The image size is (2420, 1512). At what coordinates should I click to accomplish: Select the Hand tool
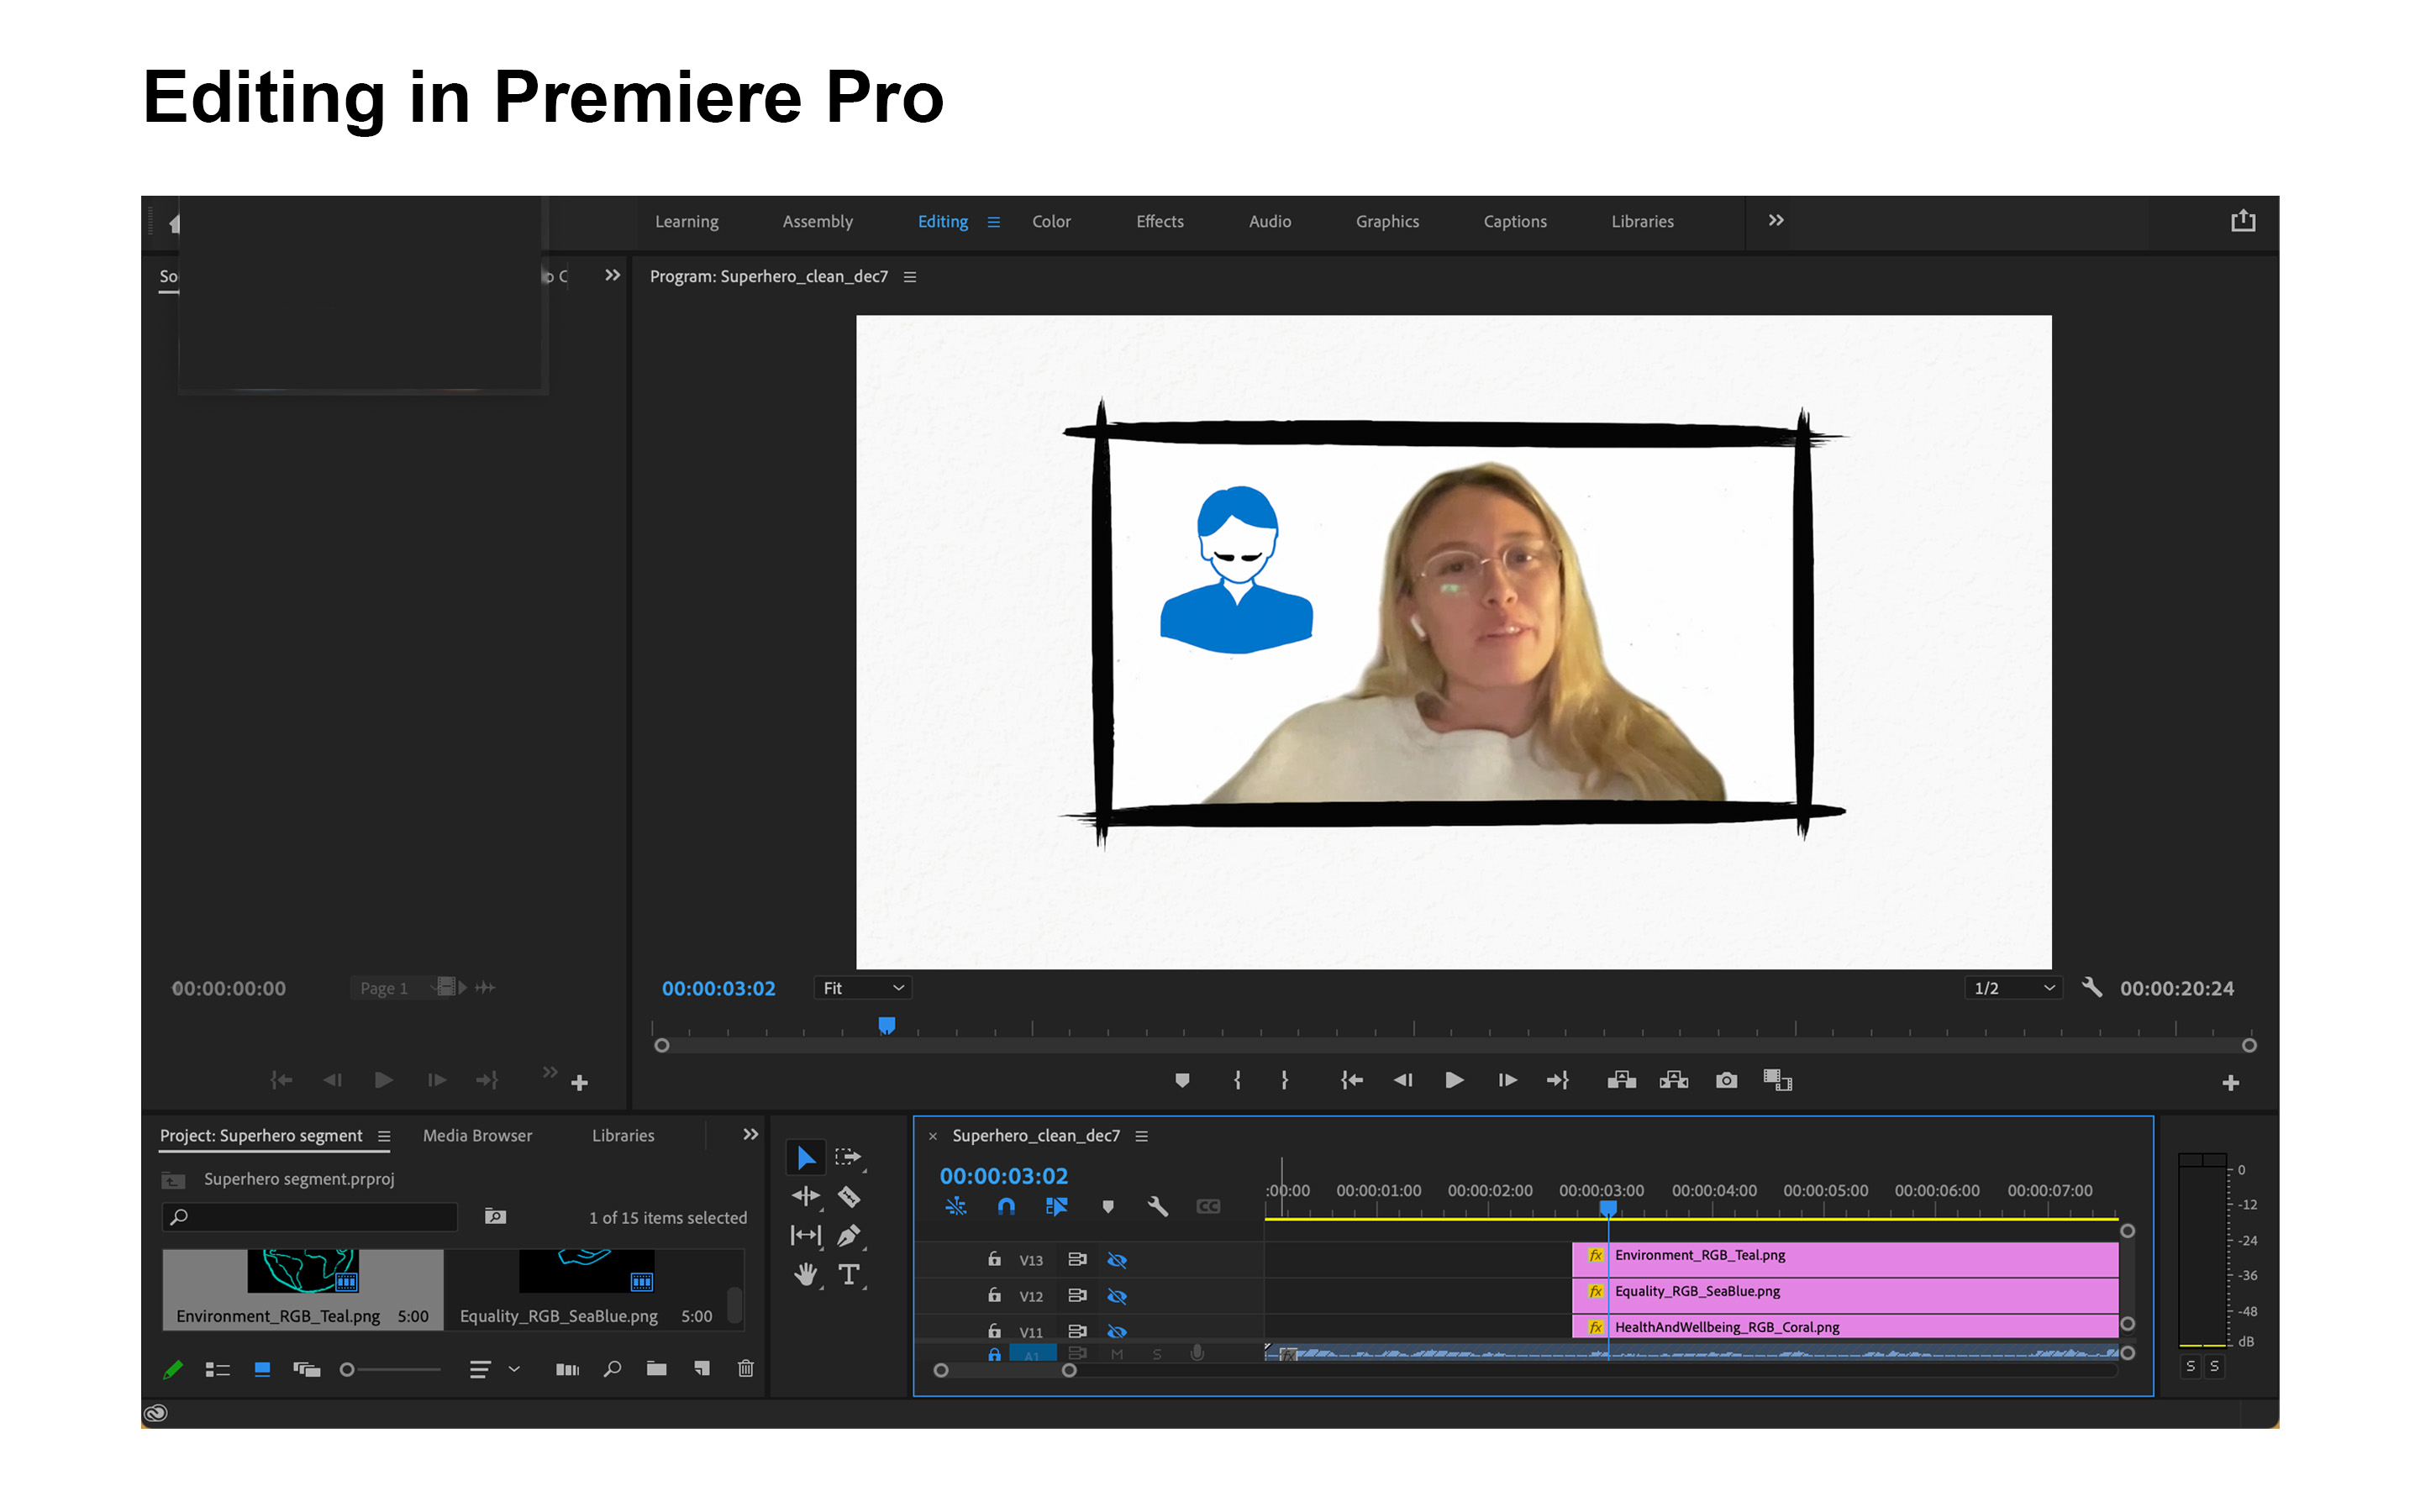coord(806,1274)
